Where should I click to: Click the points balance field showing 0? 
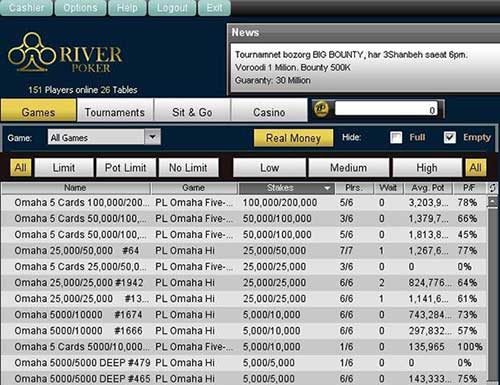[x=387, y=109]
